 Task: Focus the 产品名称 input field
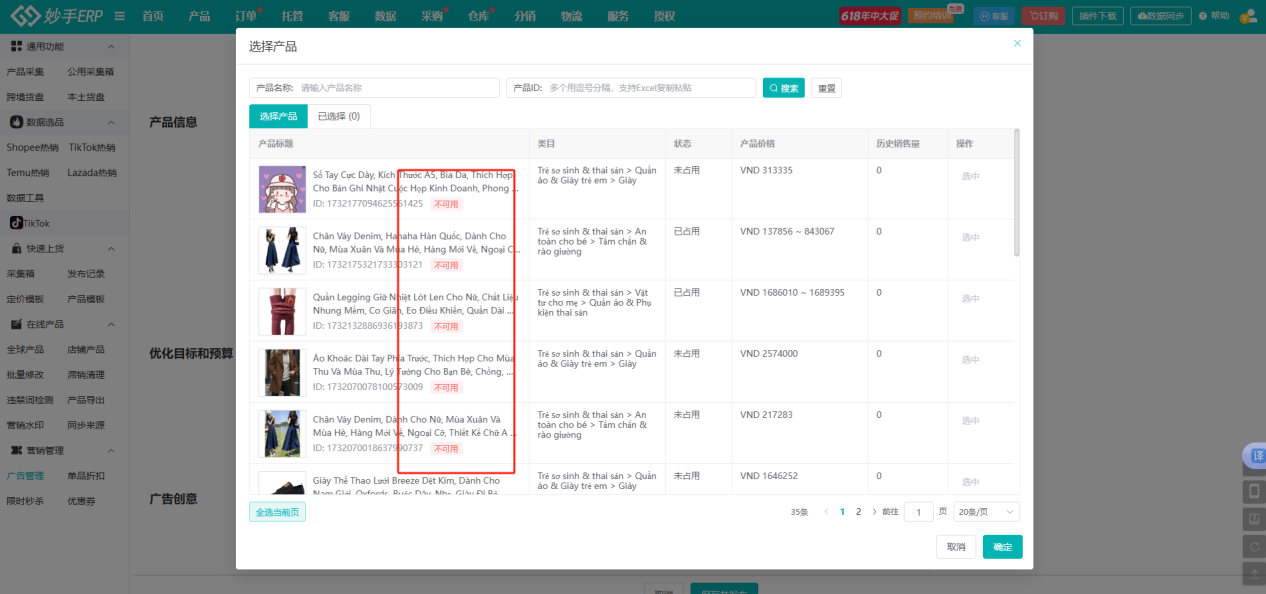(x=397, y=88)
